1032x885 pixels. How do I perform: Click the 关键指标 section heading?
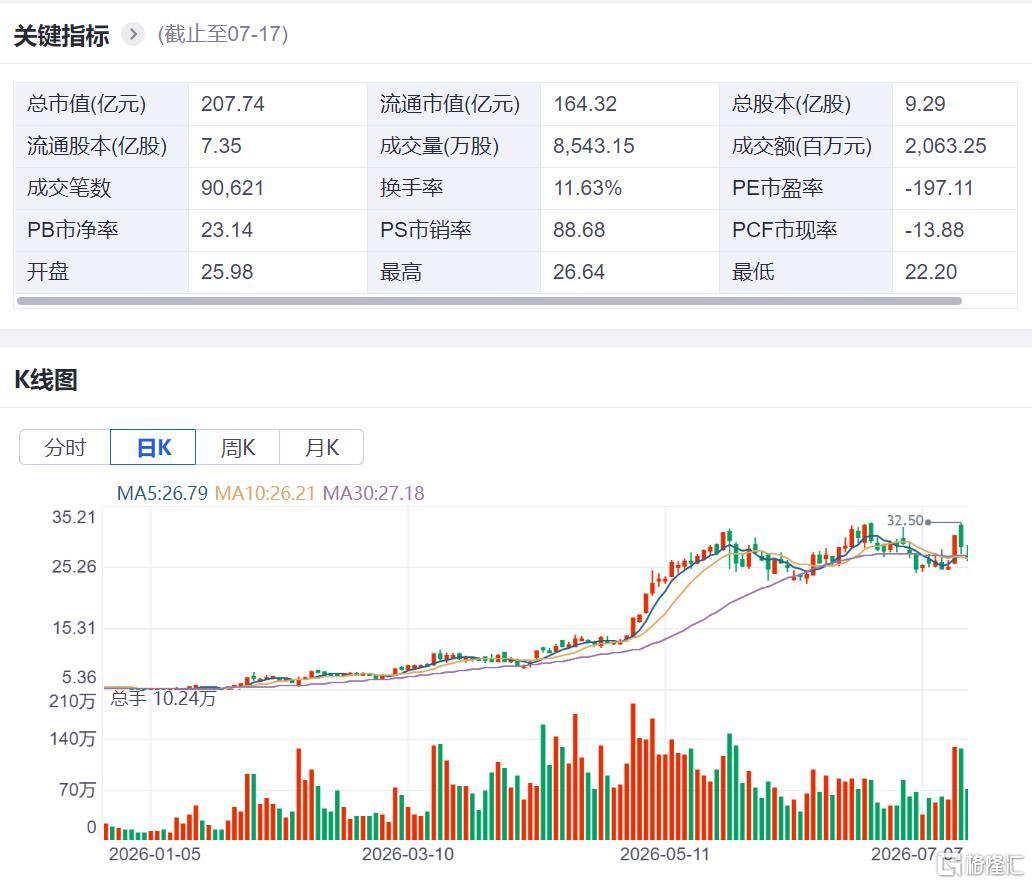pos(61,35)
